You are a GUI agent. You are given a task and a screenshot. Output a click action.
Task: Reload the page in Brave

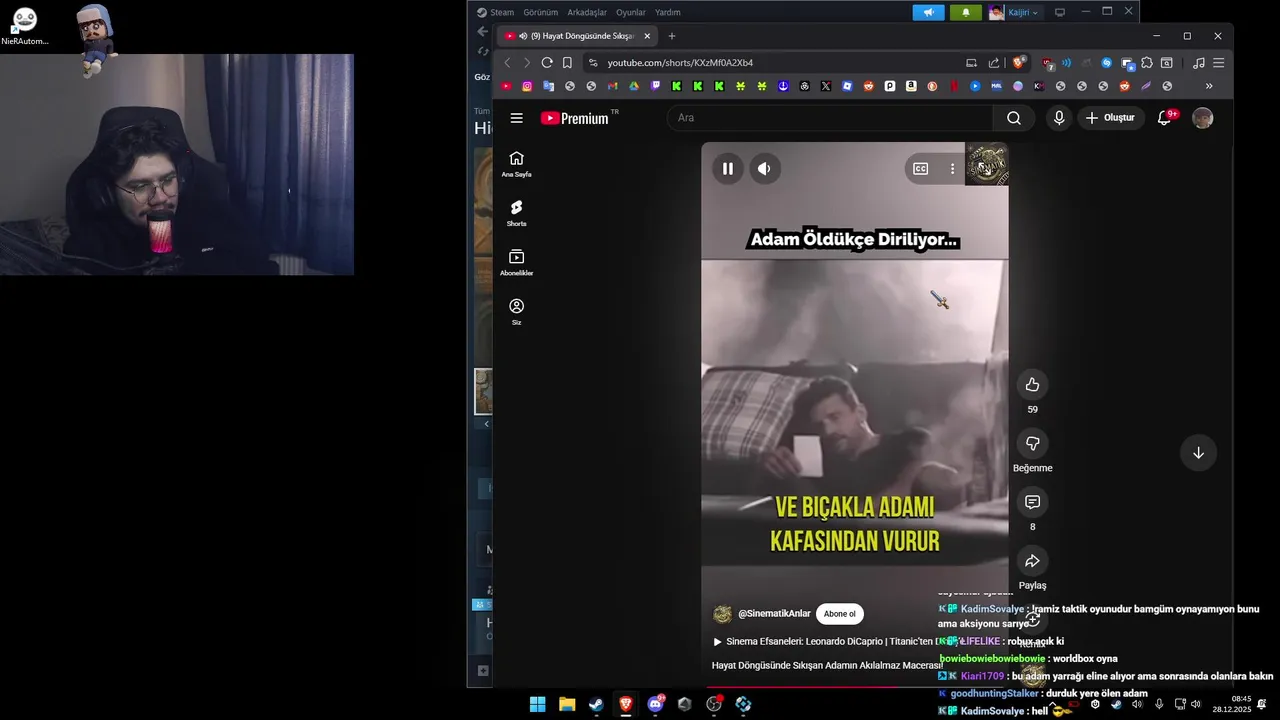point(547,63)
